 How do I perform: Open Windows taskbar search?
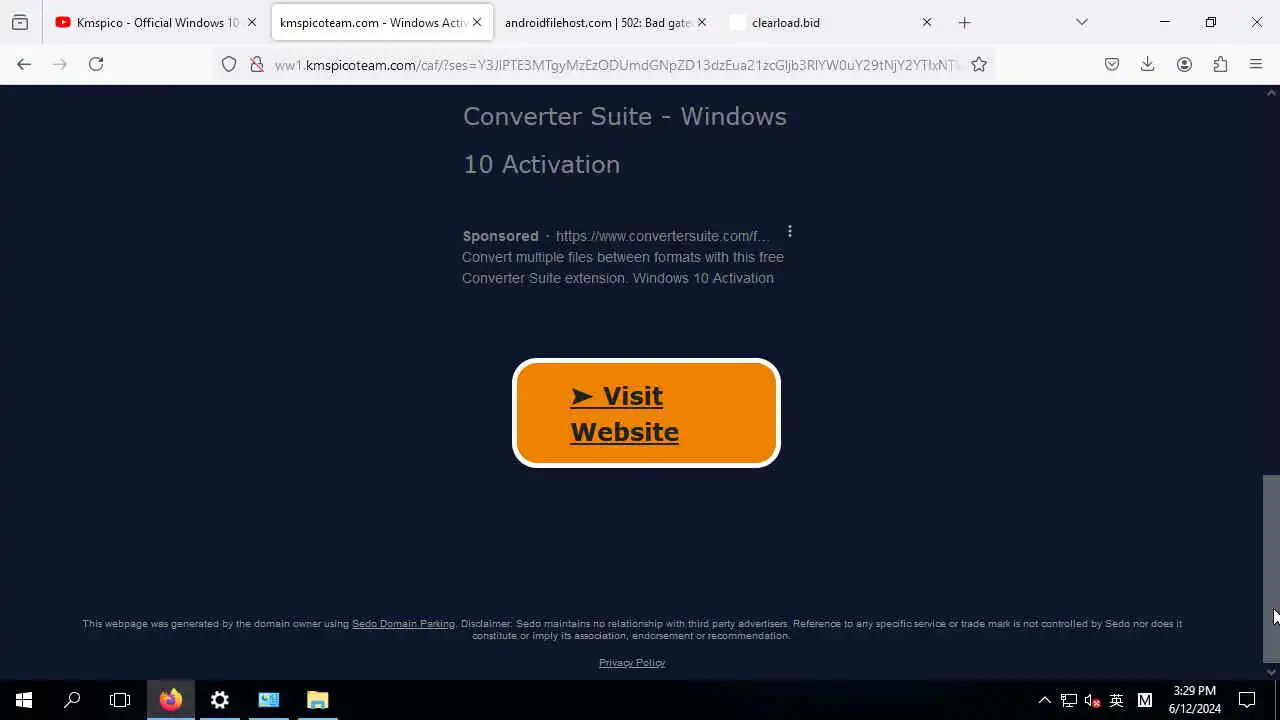click(72, 700)
